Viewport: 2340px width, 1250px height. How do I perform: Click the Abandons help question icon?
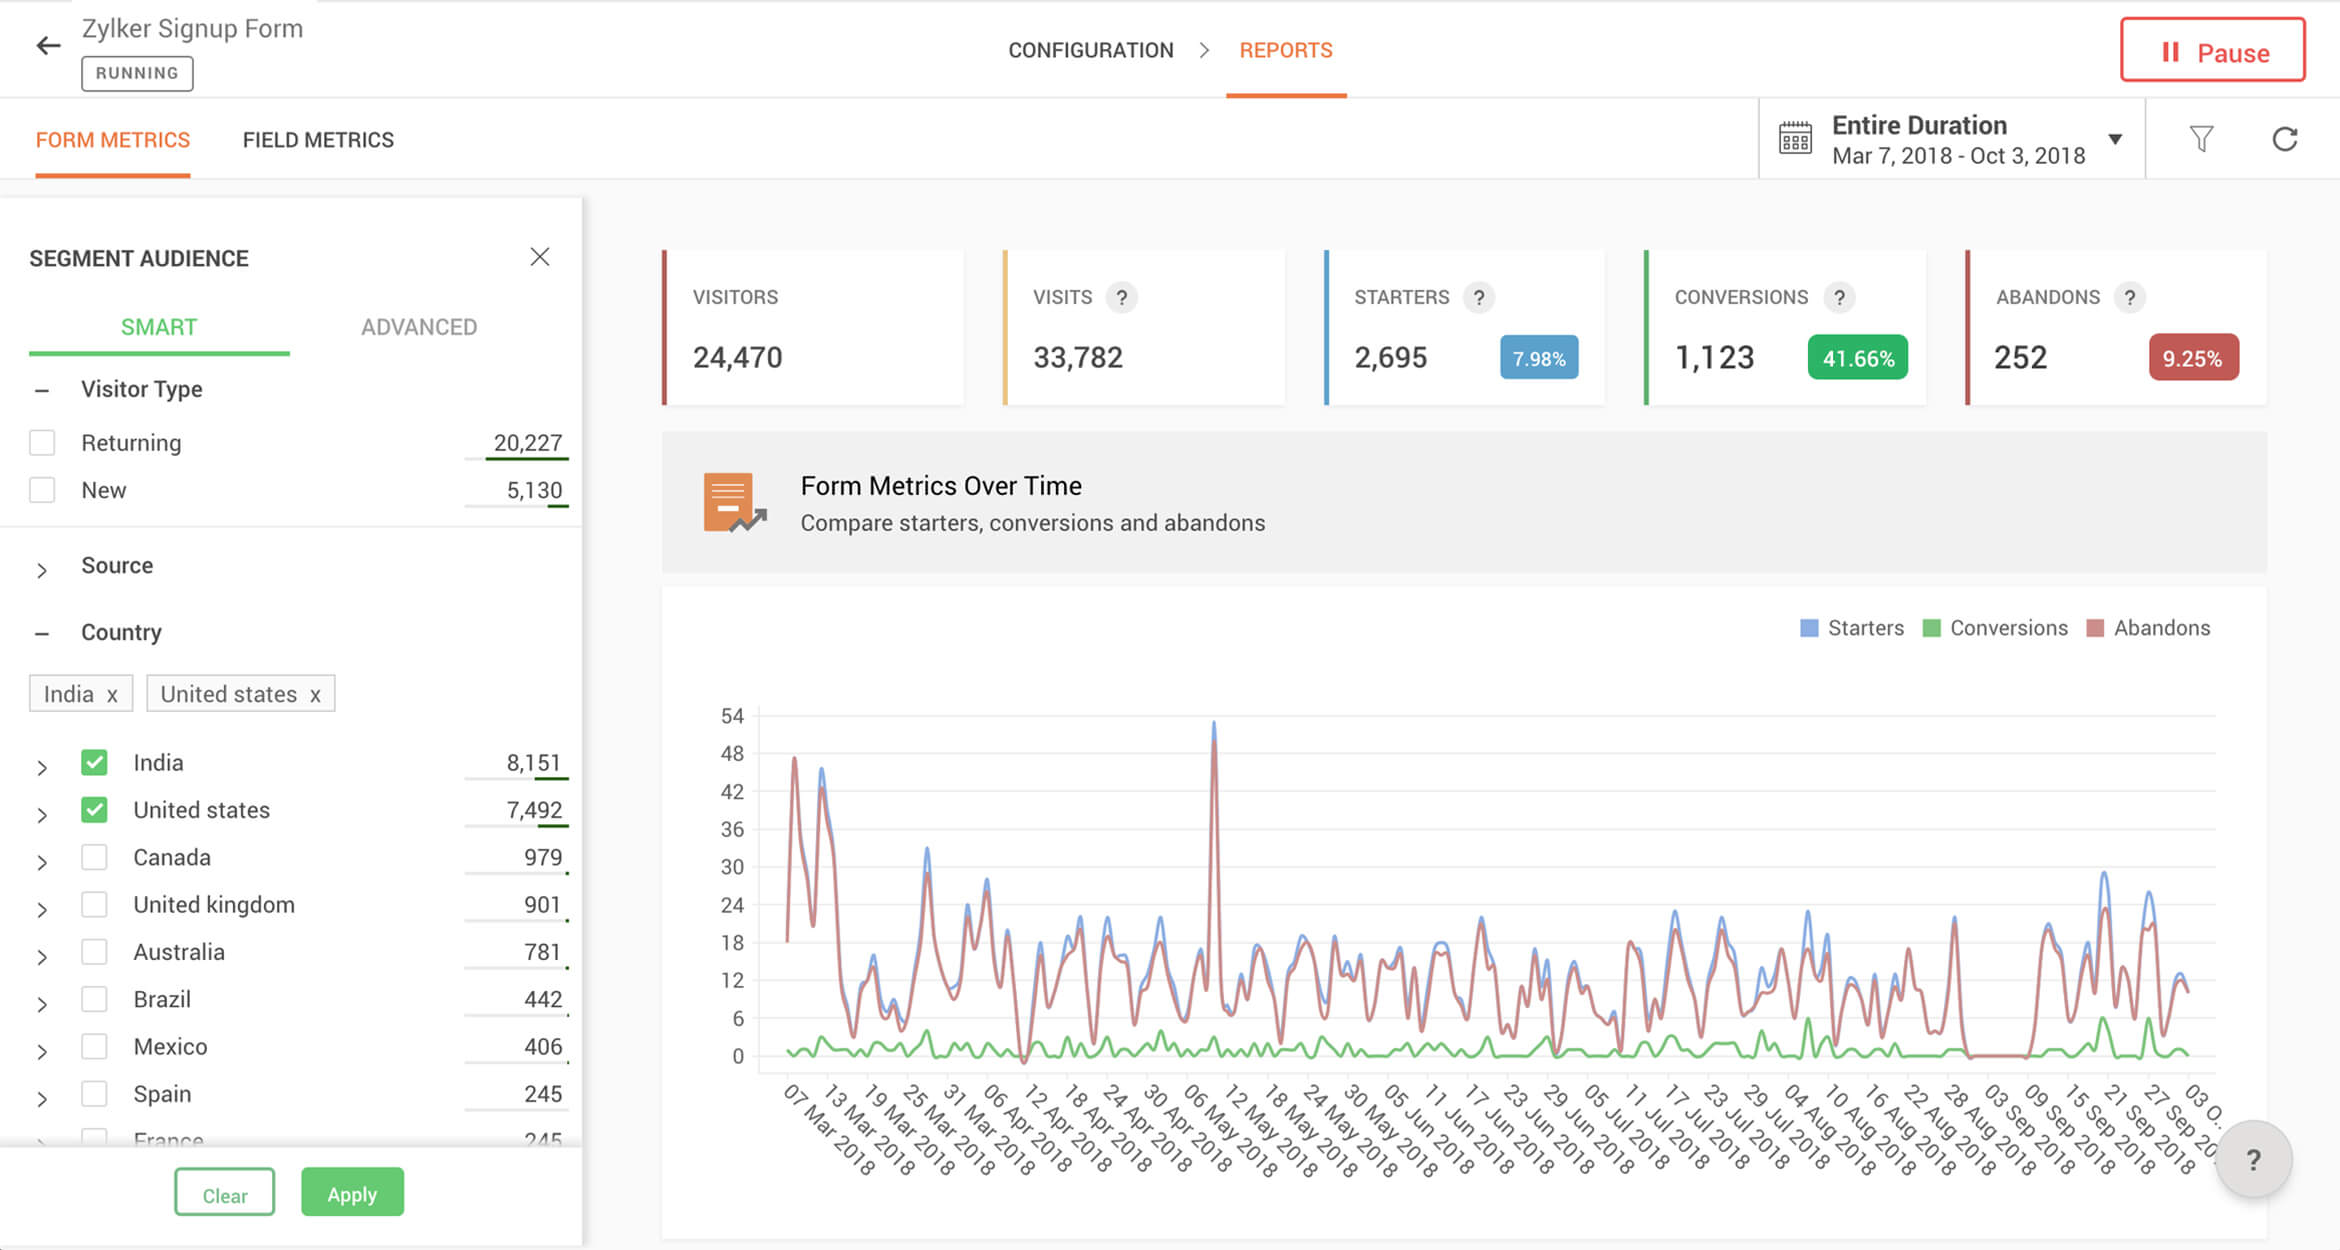2129,297
